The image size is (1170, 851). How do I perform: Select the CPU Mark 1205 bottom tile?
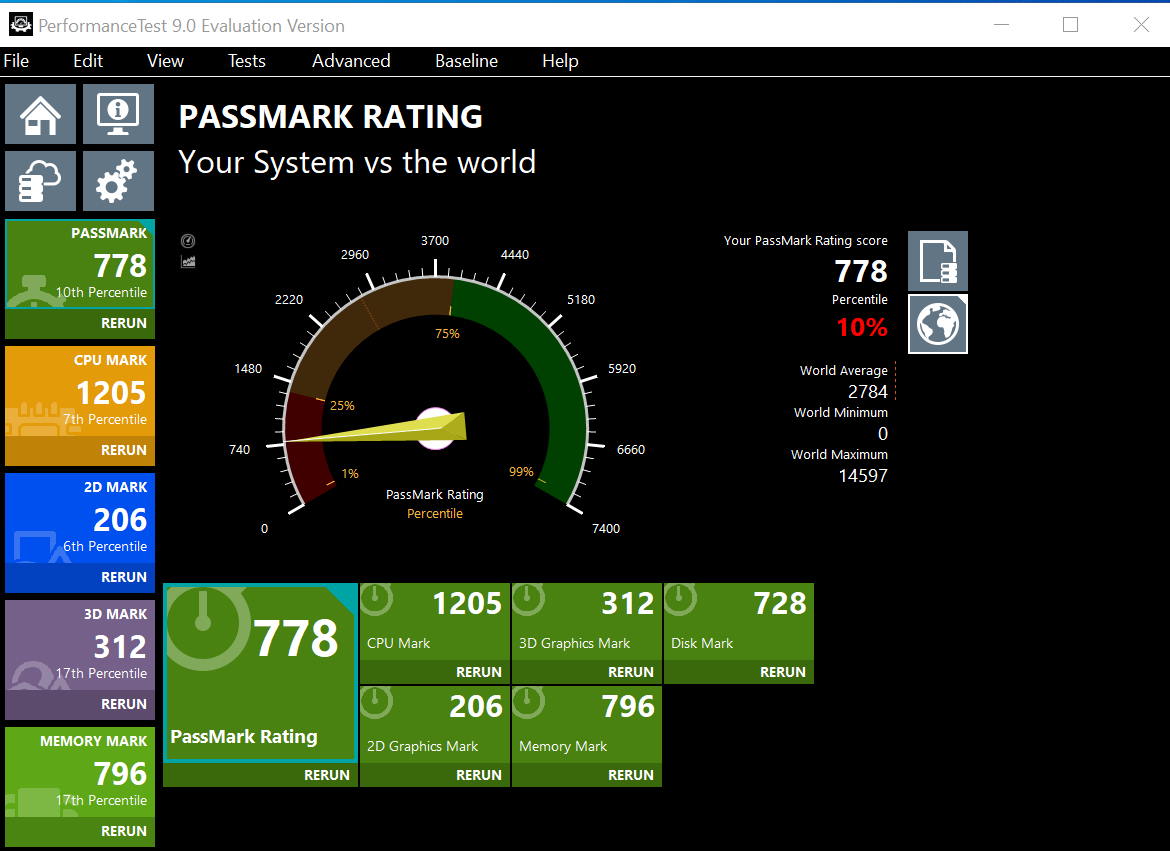pyautogui.click(x=434, y=623)
